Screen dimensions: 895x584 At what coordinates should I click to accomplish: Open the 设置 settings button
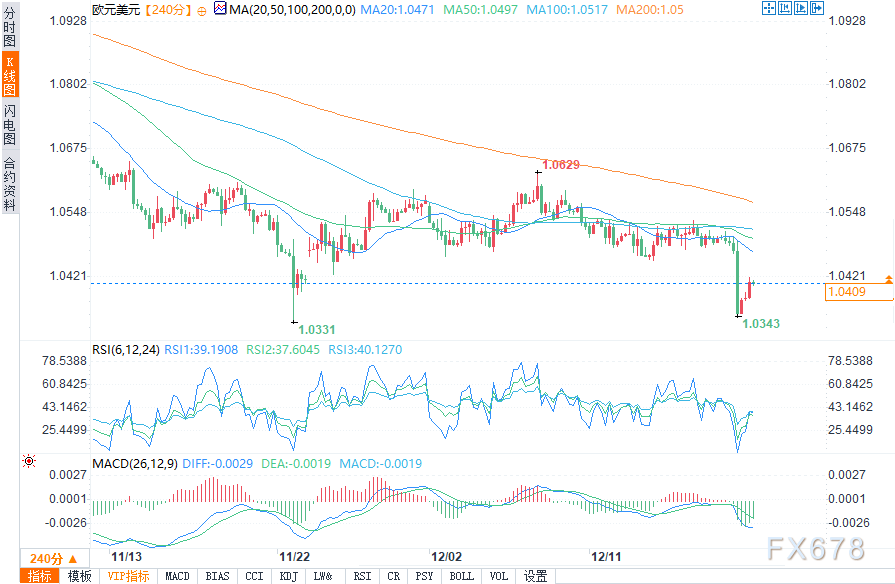click(535, 576)
